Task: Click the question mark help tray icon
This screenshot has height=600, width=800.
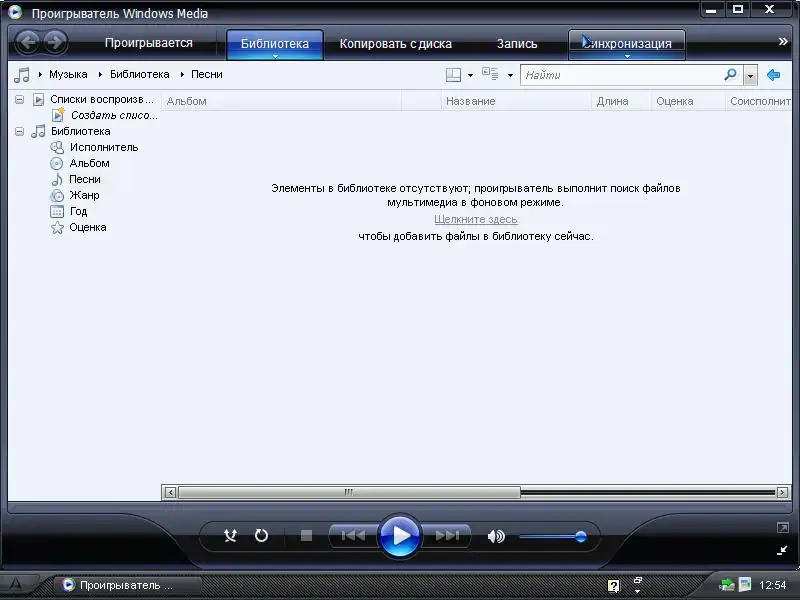Action: pyautogui.click(x=614, y=586)
